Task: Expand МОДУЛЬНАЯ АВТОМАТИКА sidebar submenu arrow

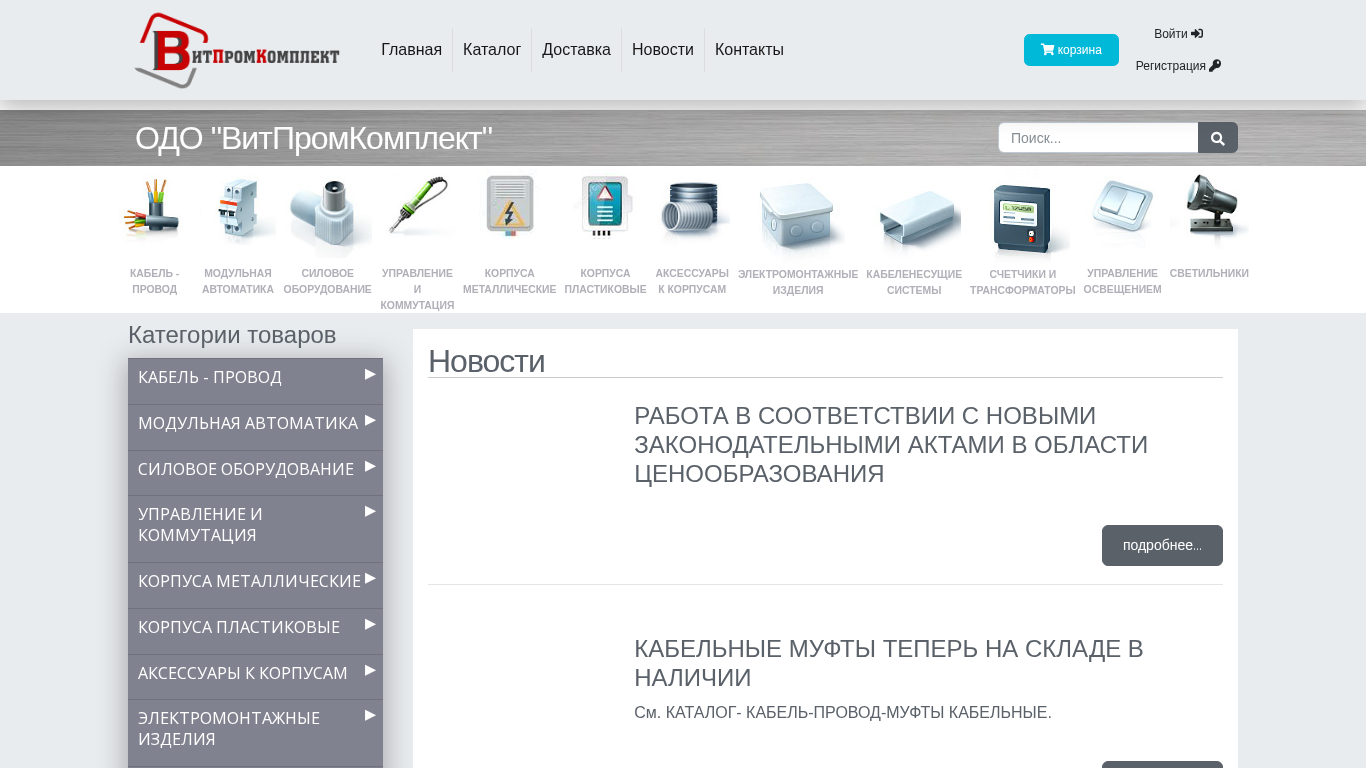Action: (370, 420)
